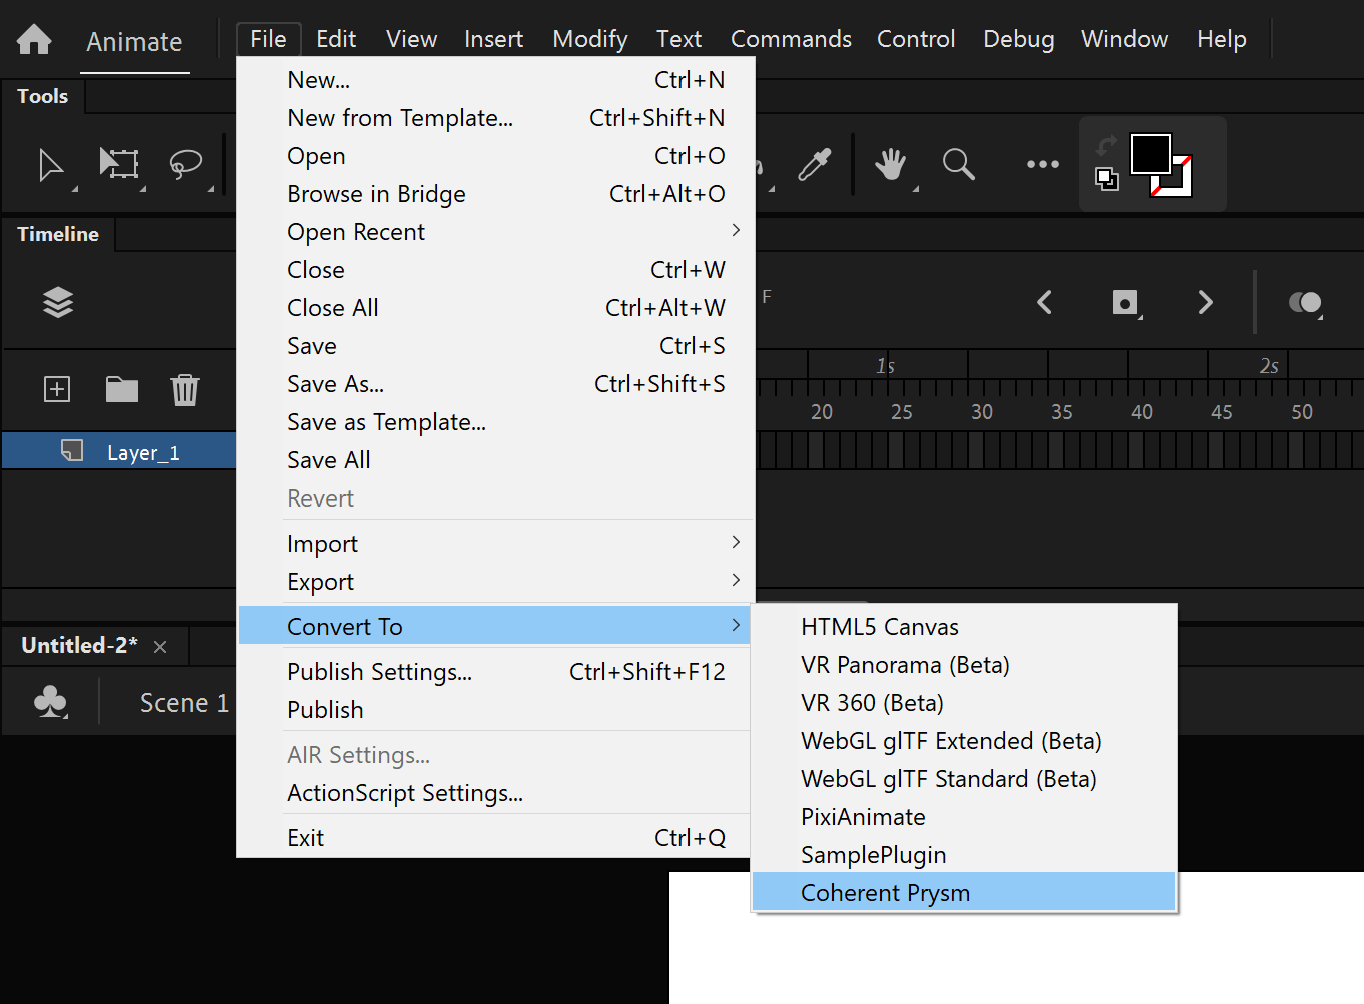Open the Debug menu
Screen dimensions: 1364x1004
(1018, 39)
